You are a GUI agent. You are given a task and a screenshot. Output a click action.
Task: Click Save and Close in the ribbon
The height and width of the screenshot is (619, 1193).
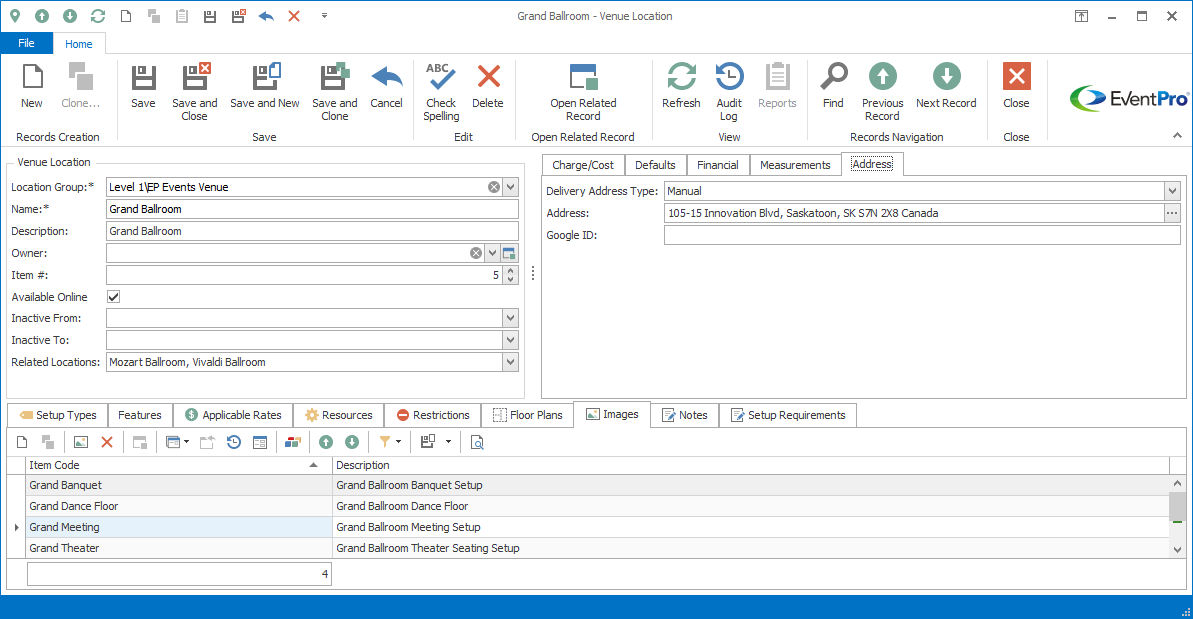(195, 92)
